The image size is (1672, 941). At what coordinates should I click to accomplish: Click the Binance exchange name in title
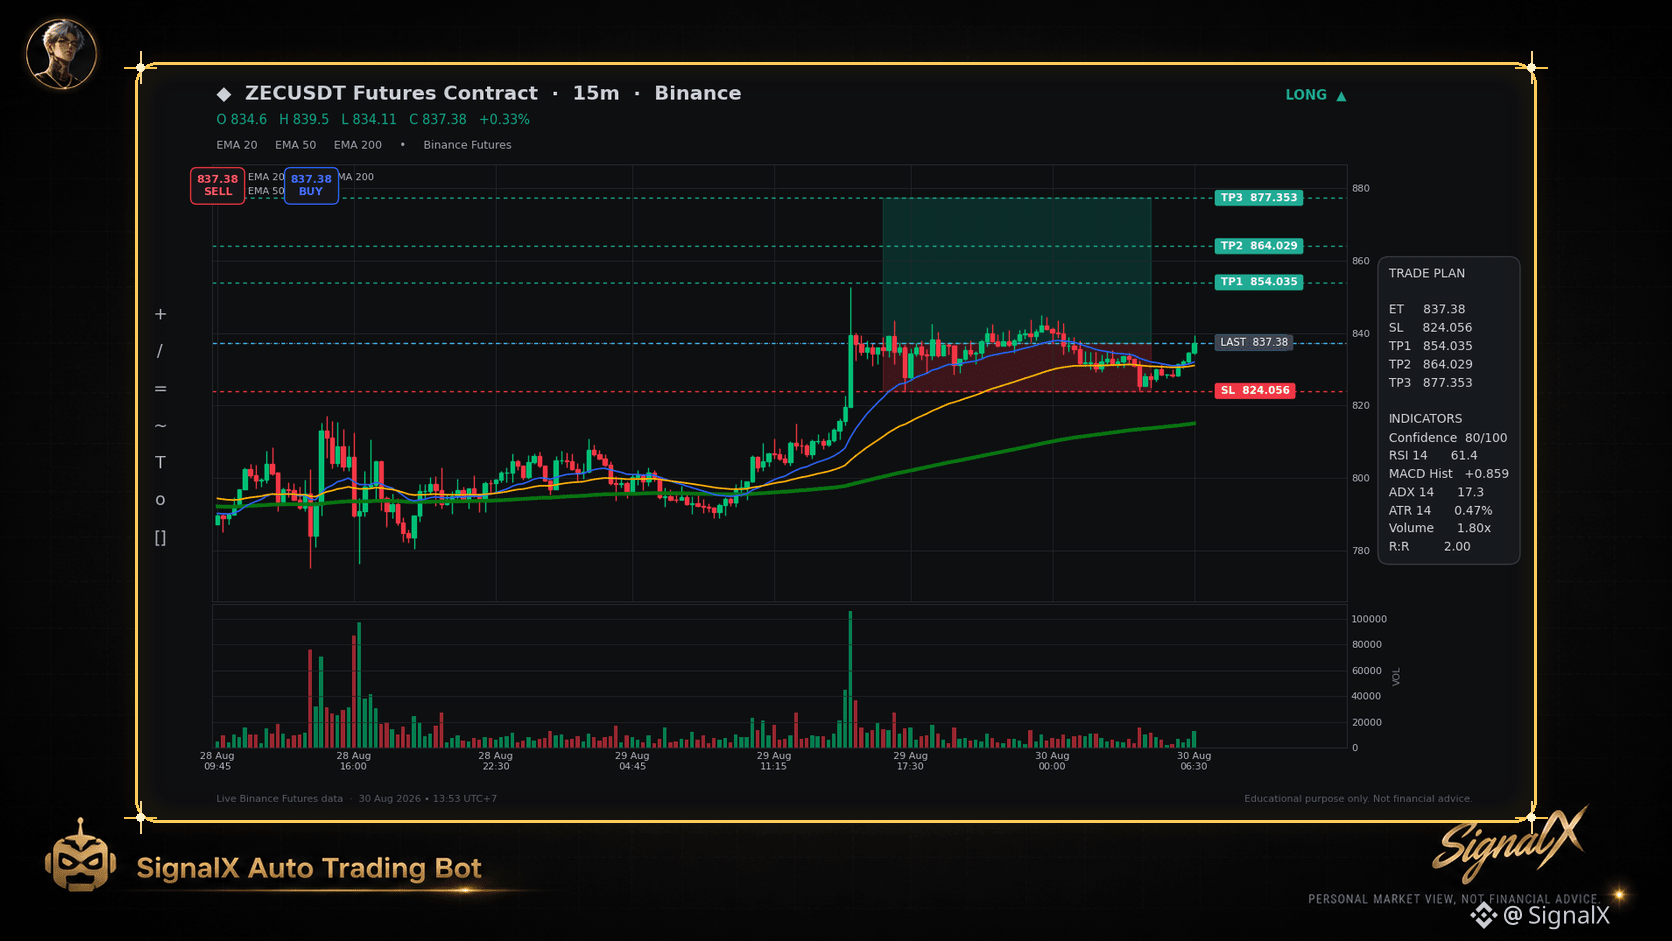pos(698,93)
